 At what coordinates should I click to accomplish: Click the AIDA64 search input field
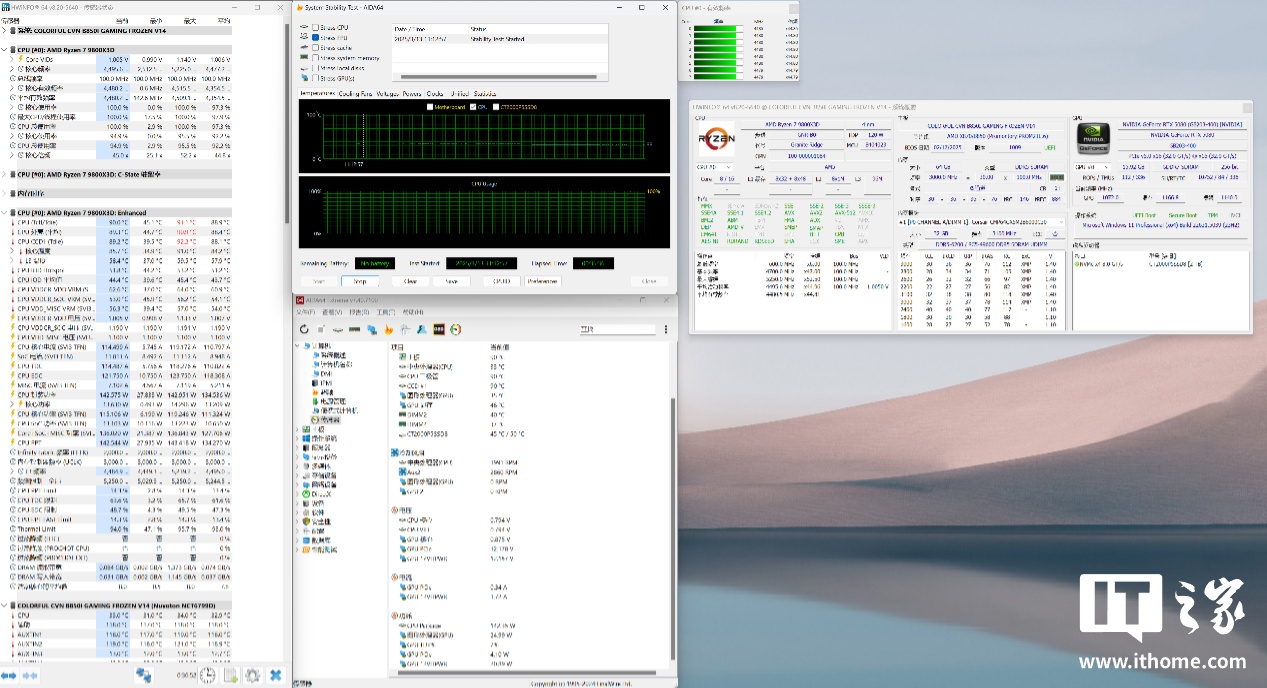pos(616,329)
